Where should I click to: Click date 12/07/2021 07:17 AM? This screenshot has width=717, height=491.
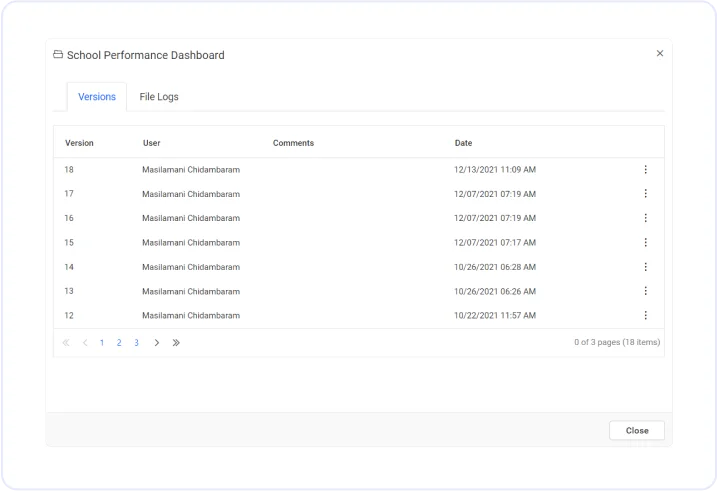[x=495, y=242]
